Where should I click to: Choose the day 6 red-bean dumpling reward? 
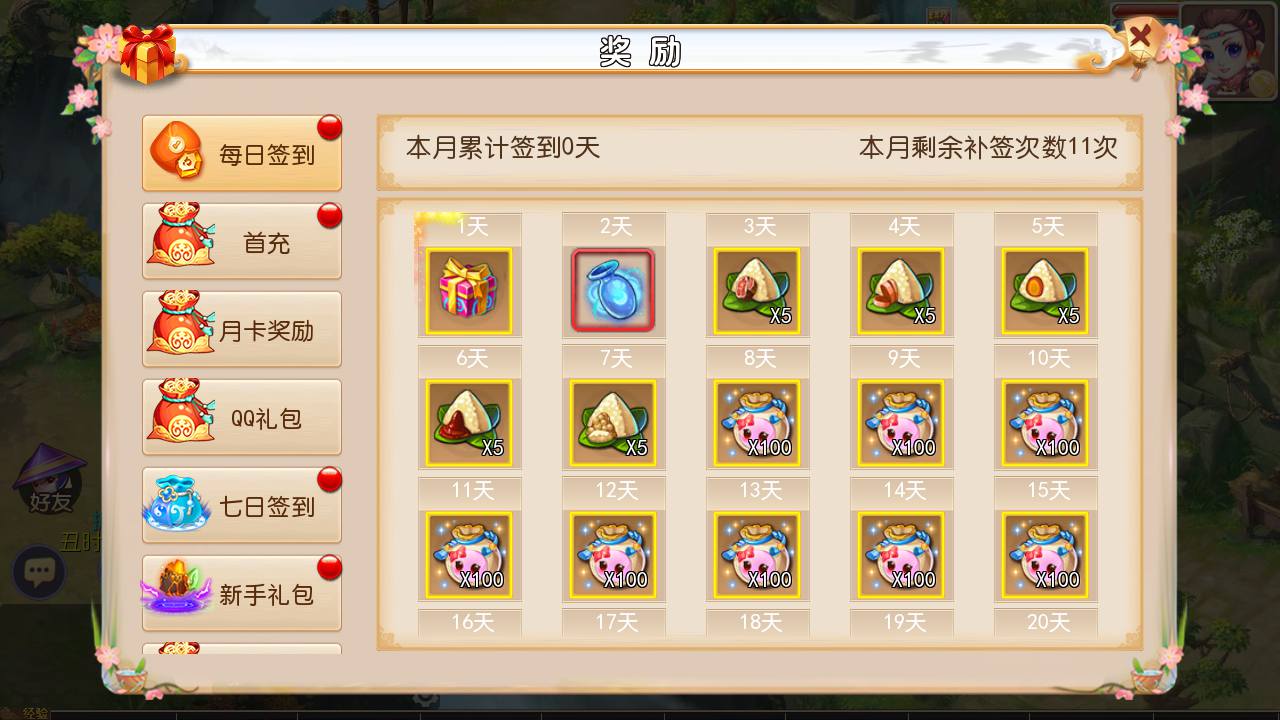pyautogui.click(x=469, y=423)
